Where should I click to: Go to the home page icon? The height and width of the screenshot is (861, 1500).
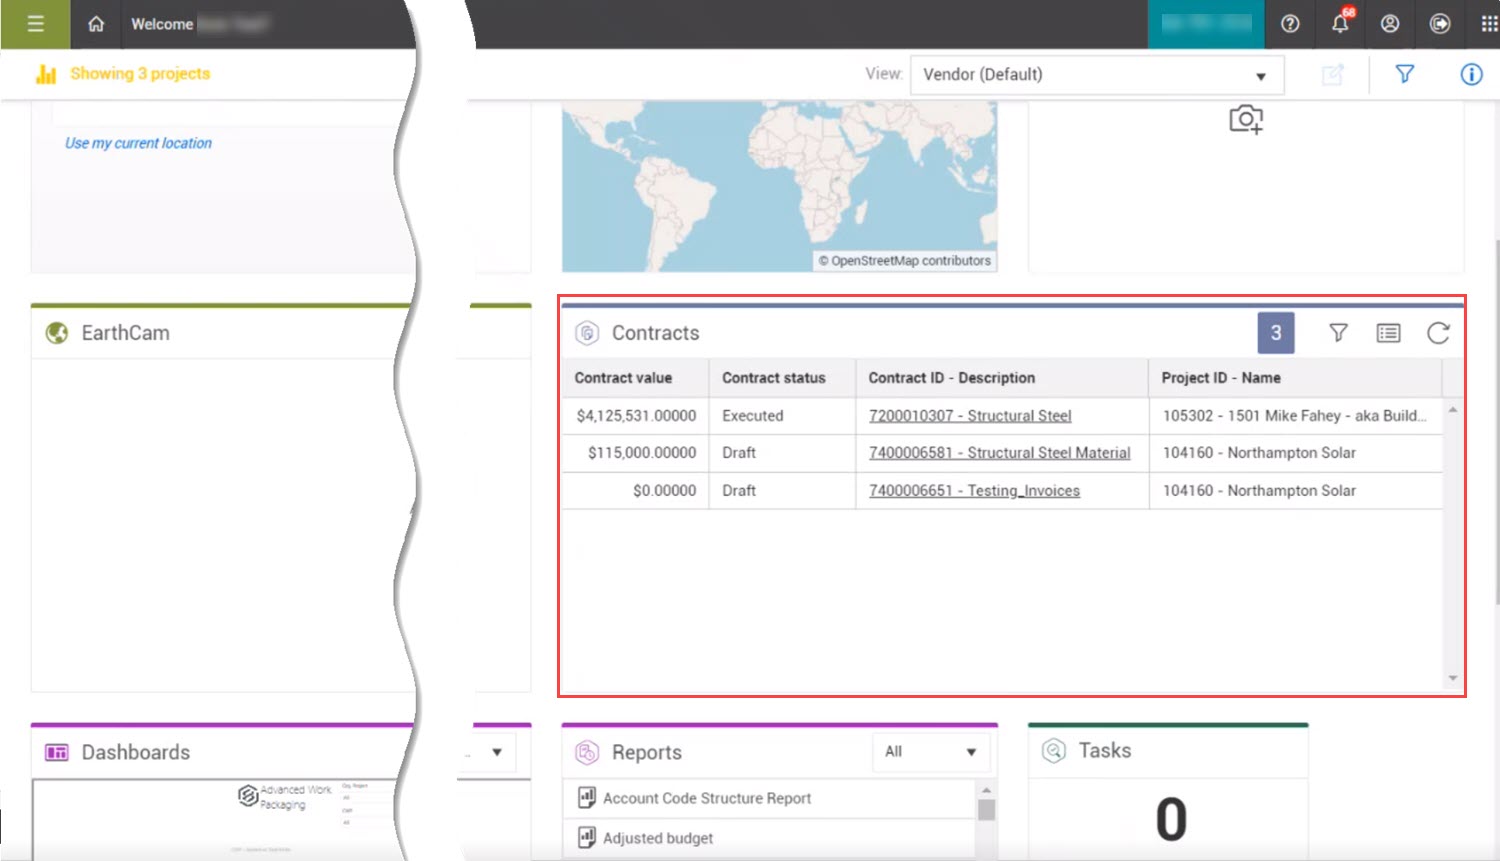pos(96,24)
